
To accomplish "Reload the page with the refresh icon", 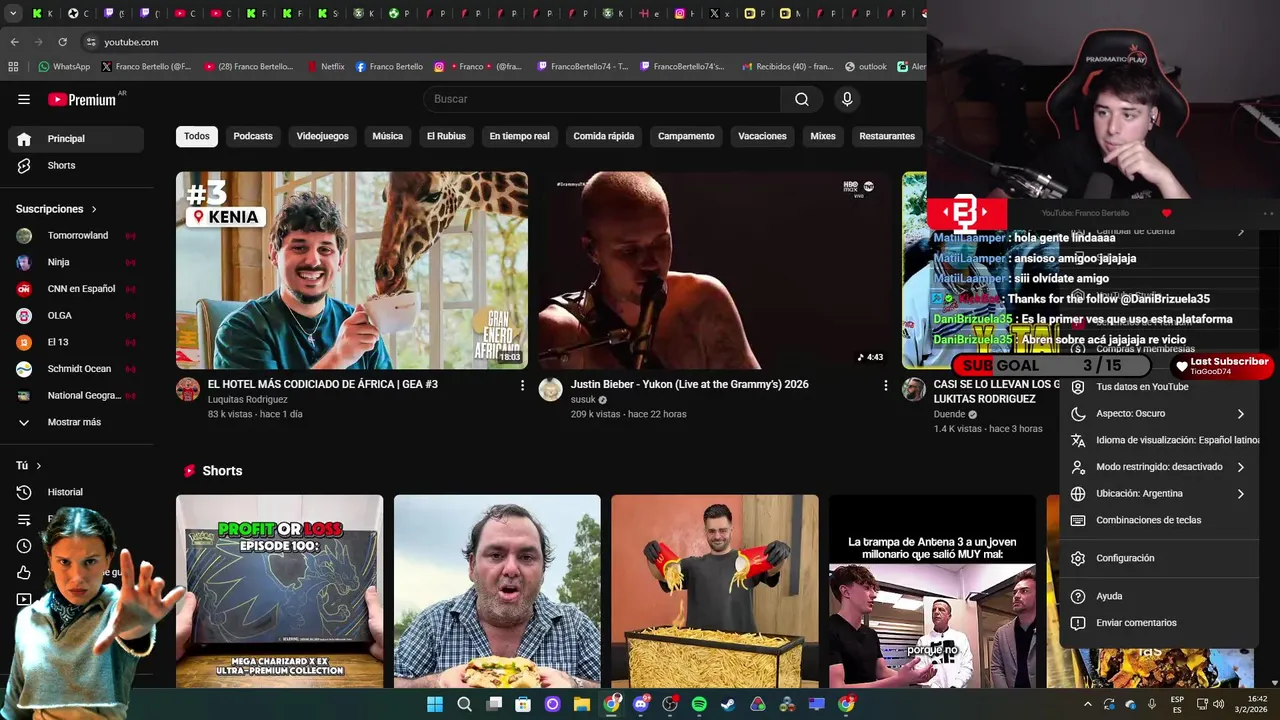I will (62, 42).
